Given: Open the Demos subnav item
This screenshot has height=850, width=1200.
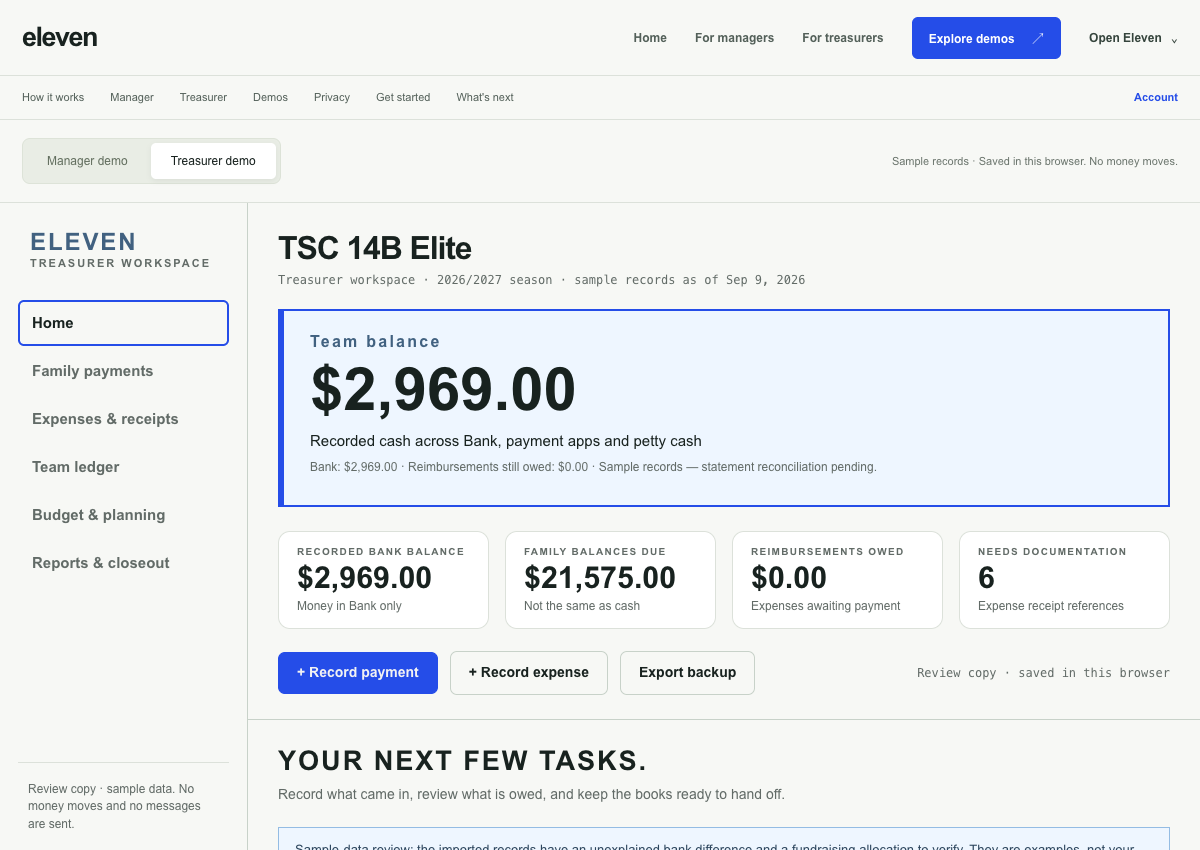Looking at the screenshot, I should 270,97.
